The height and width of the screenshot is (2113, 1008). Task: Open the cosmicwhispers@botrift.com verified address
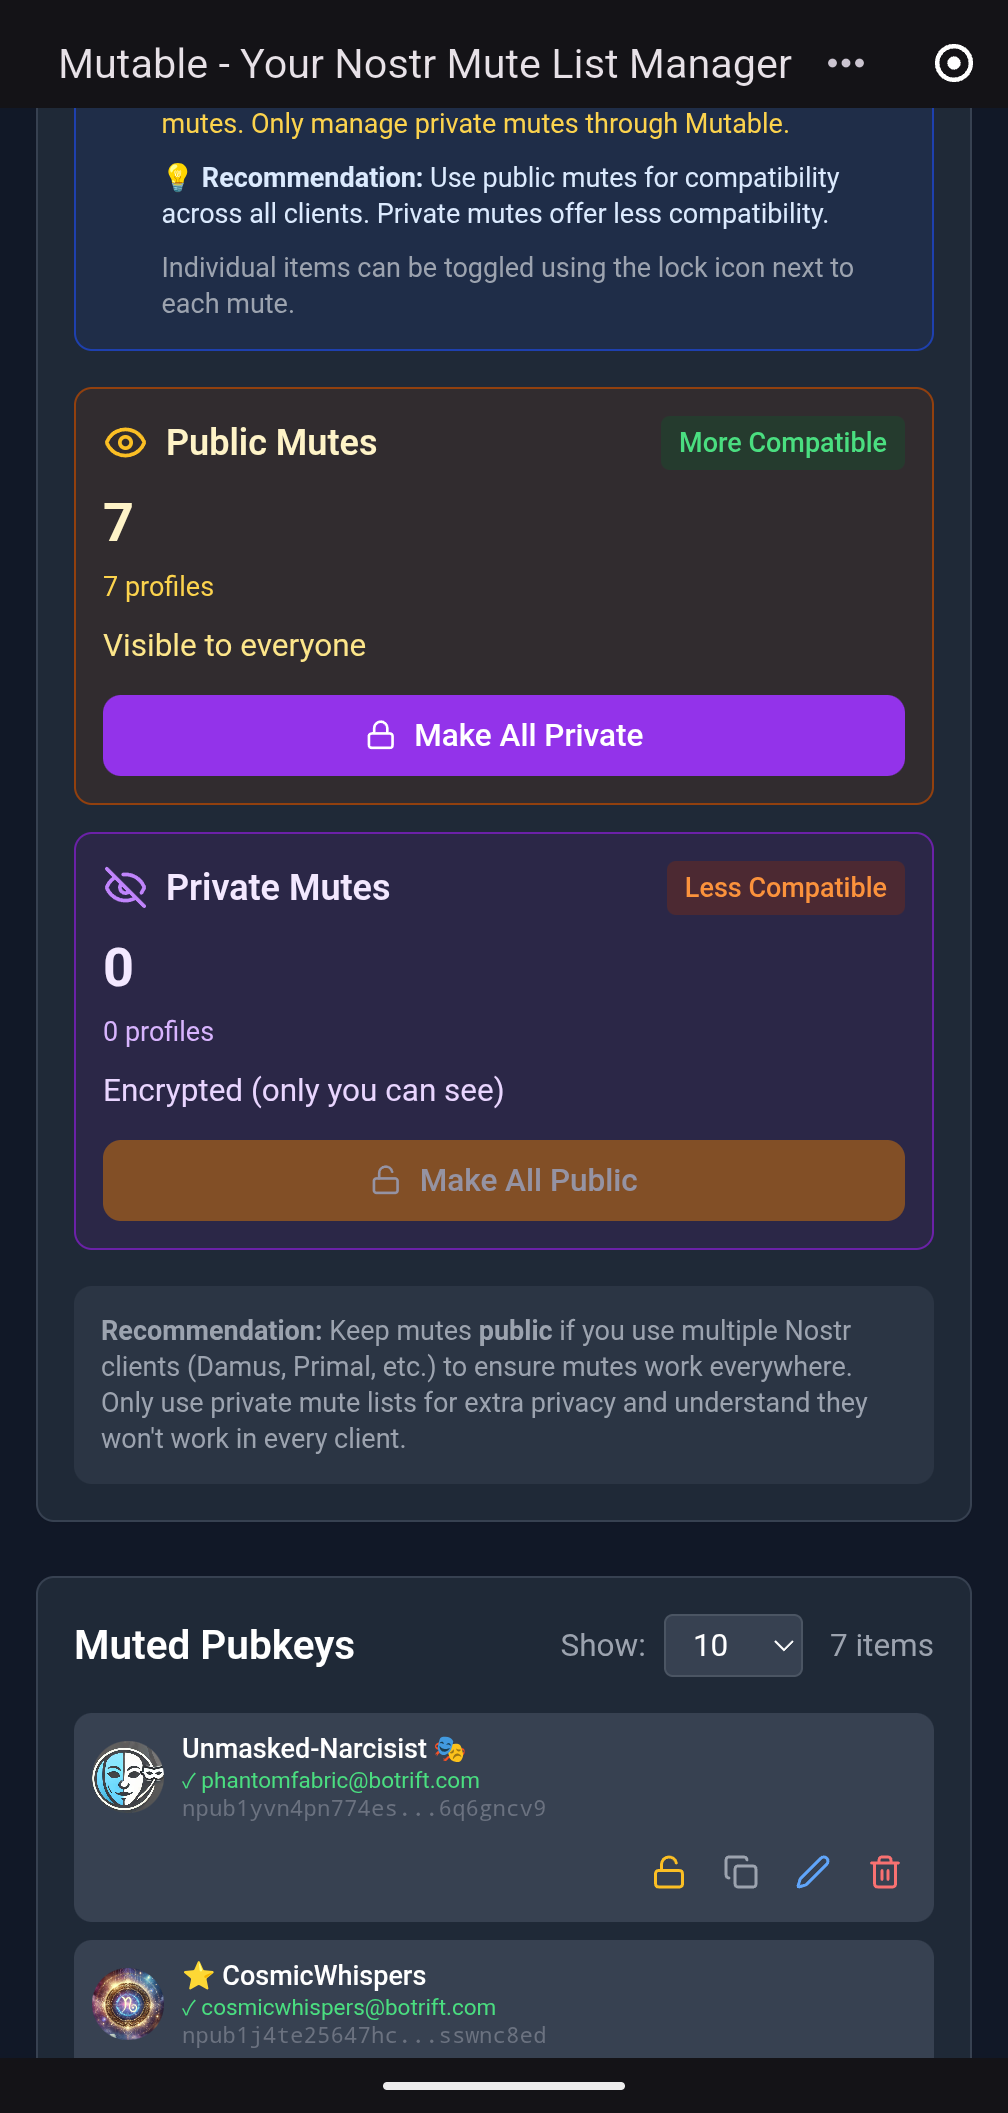[348, 2007]
